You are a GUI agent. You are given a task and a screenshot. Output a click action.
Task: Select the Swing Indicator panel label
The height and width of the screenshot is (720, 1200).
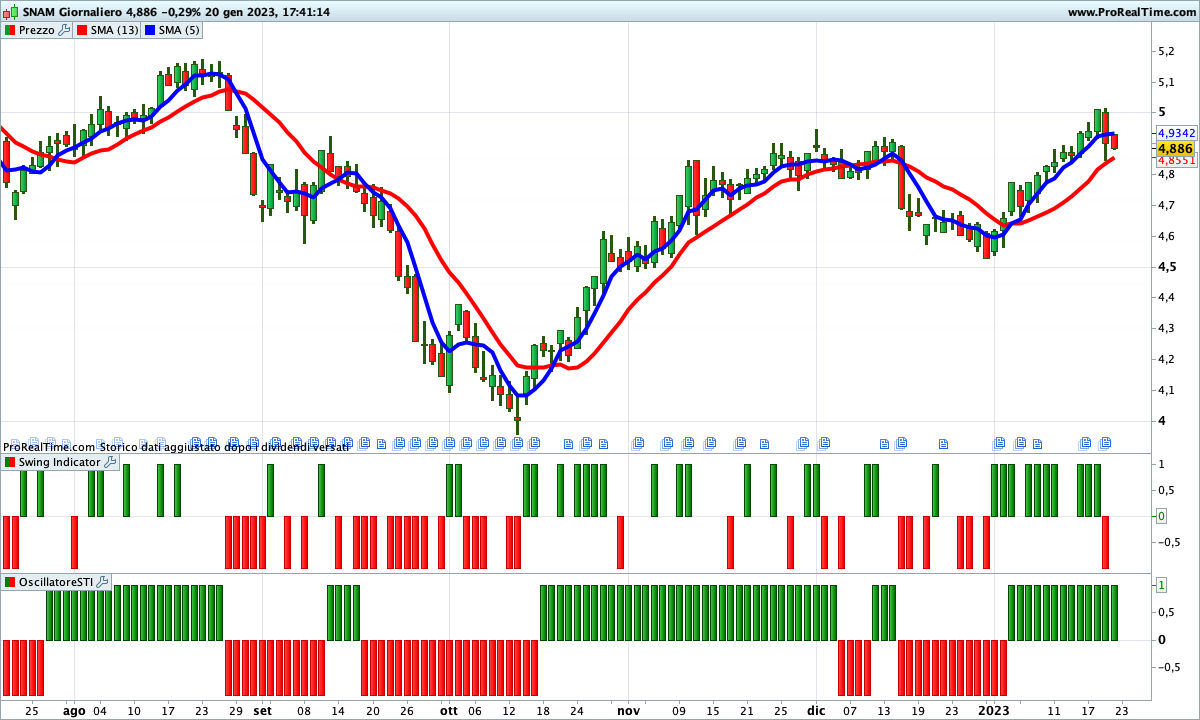[60, 462]
